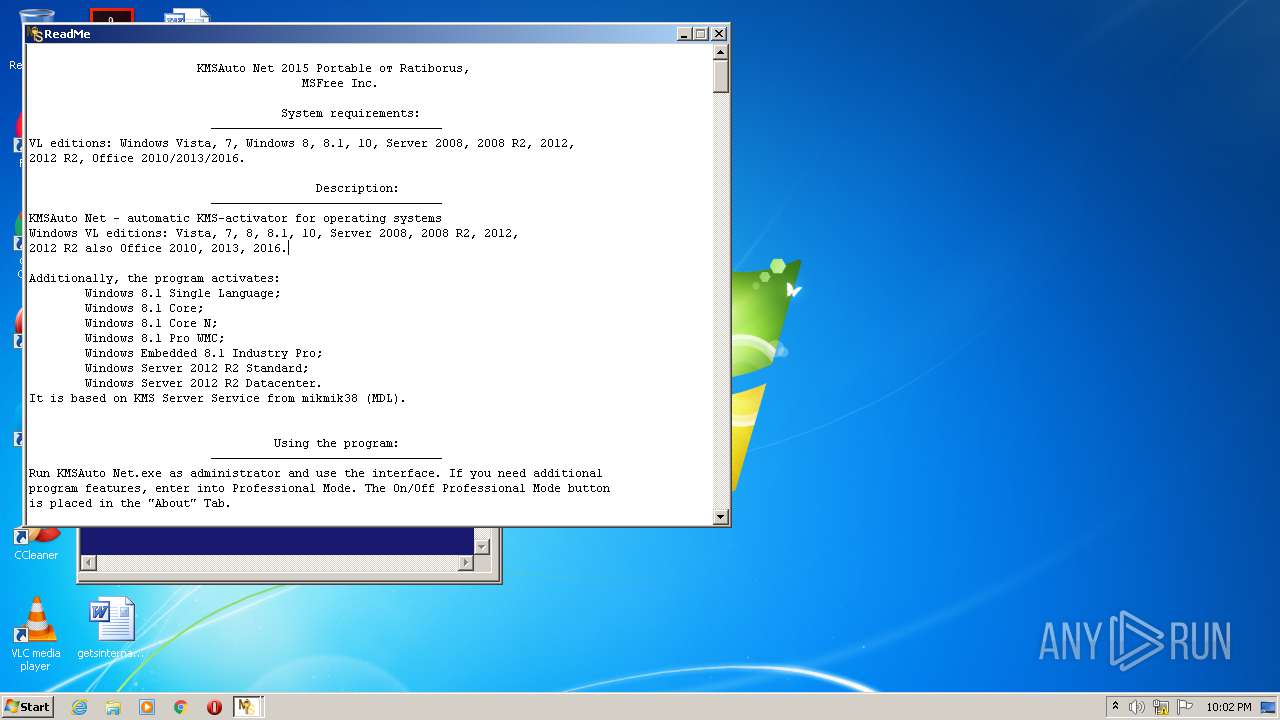This screenshot has height=720, width=1280.
Task: Open Opera browser from the taskbar
Action: click(214, 707)
